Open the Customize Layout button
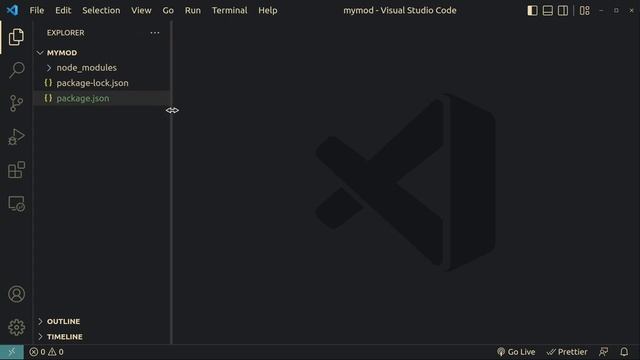 click(584, 10)
